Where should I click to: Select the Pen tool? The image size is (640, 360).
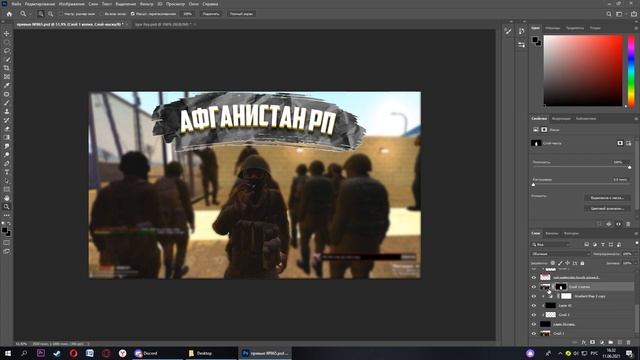click(7, 163)
